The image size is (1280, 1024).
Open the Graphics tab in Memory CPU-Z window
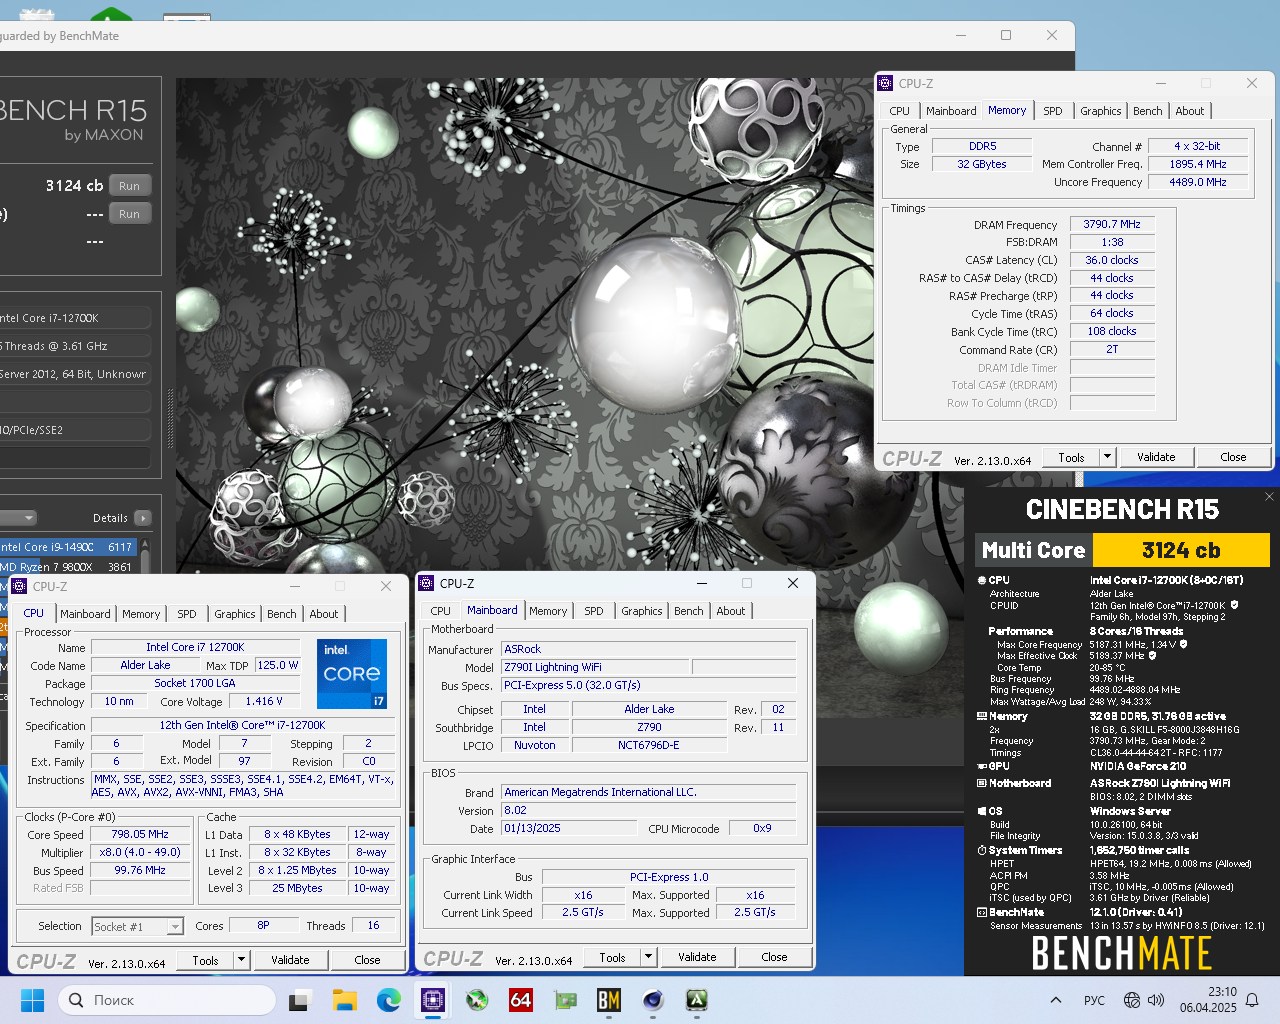tap(1100, 111)
